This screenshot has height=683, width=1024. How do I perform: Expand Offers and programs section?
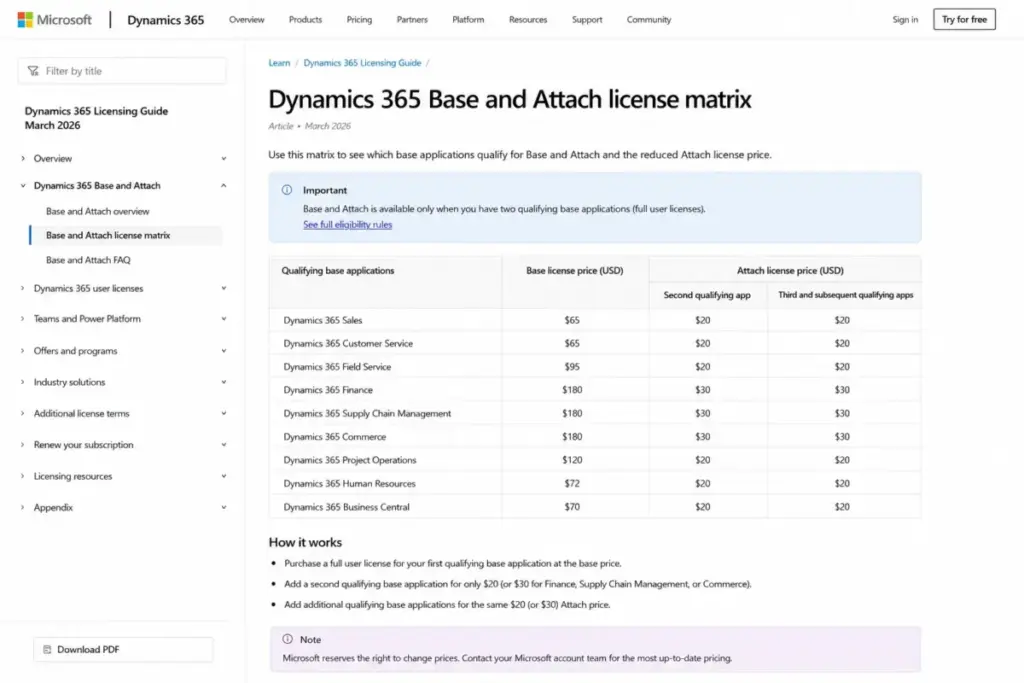23,351
